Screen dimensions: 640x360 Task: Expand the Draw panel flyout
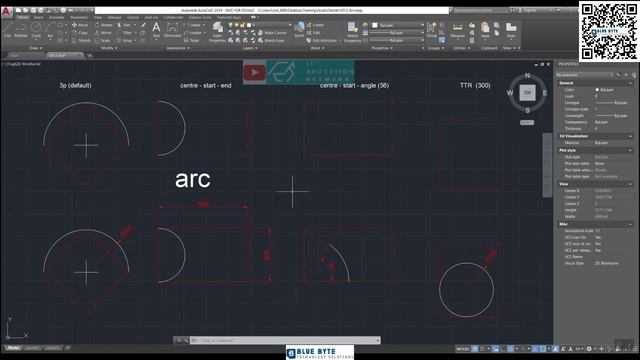tap(35, 48)
